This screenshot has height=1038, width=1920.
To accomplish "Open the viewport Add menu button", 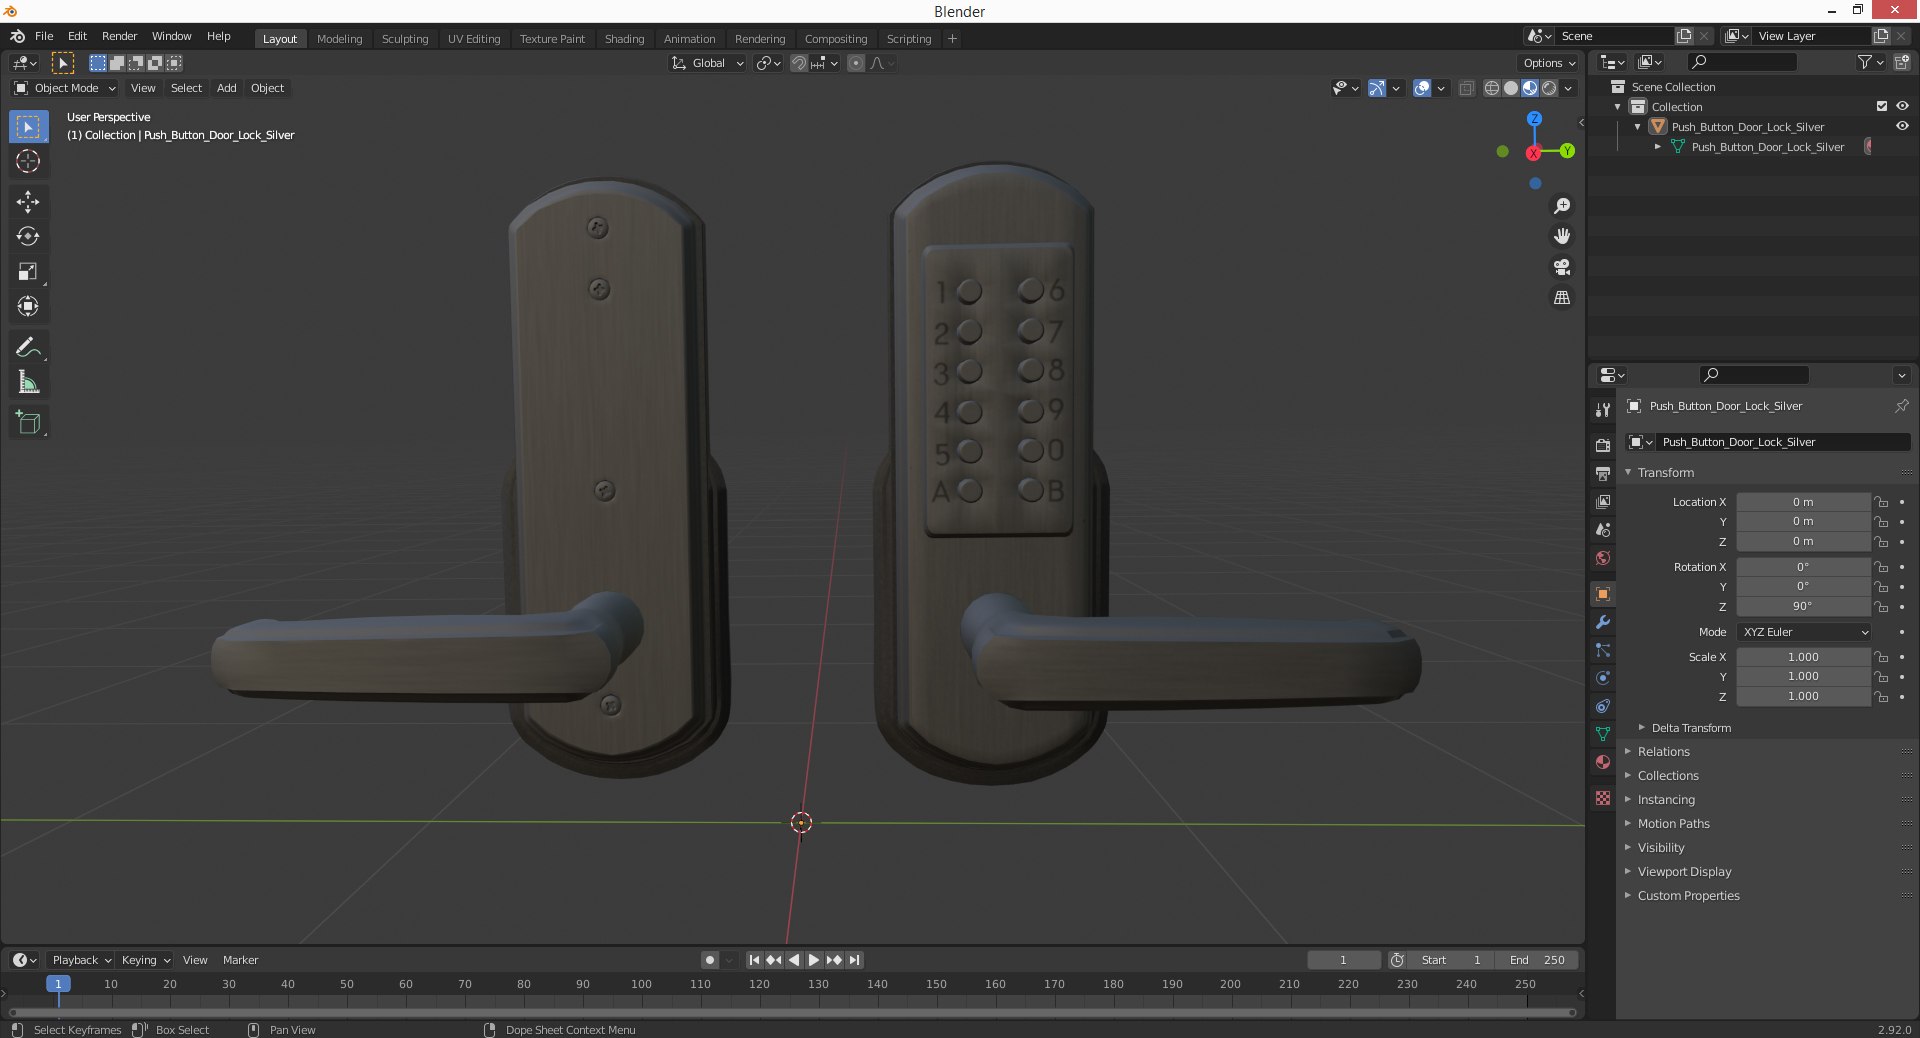I will 227,88.
